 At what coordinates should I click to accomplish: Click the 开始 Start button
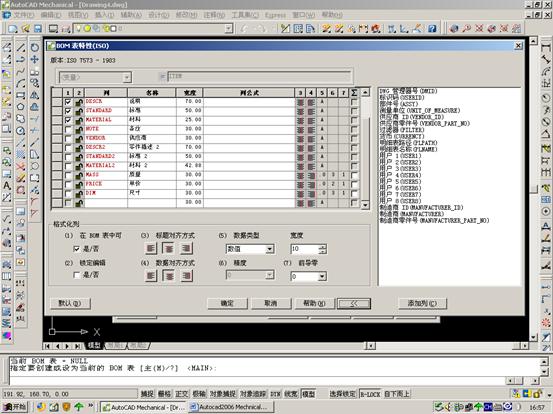point(15,407)
